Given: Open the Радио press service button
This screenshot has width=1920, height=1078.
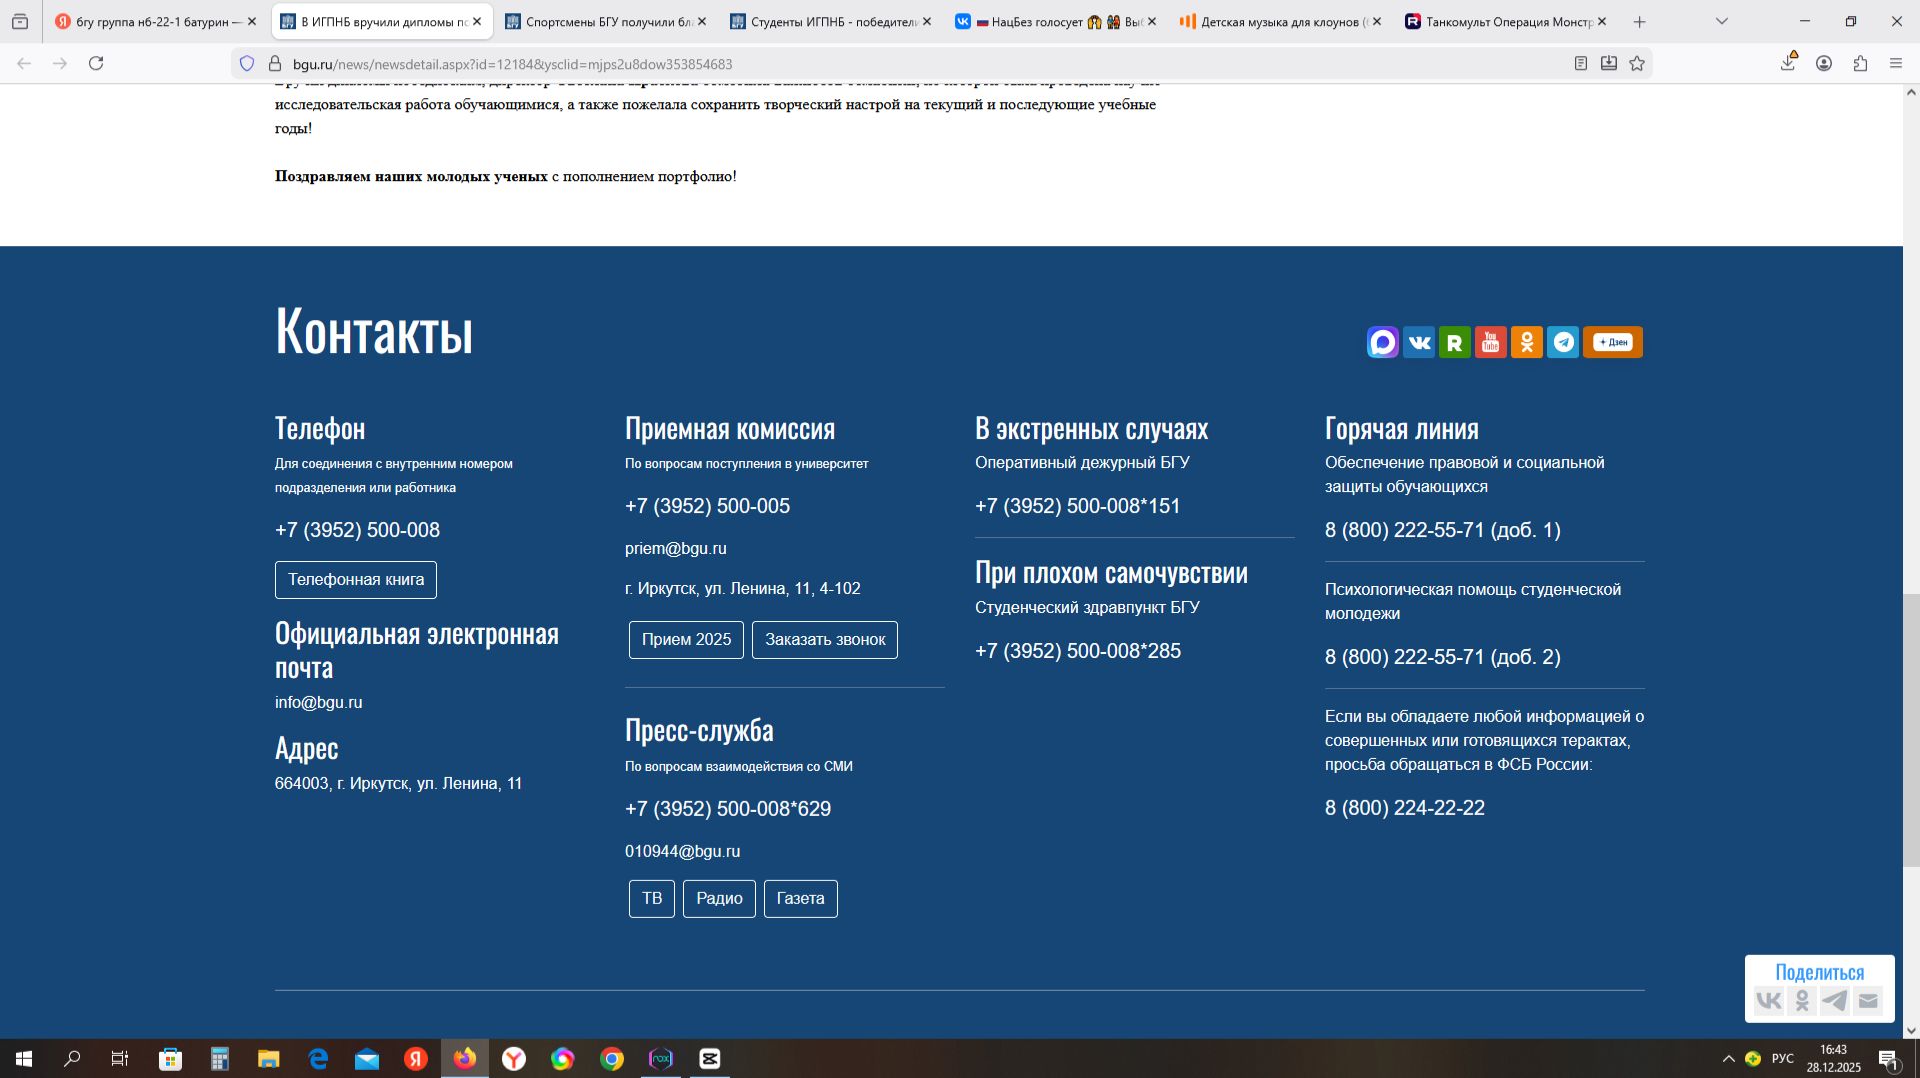Looking at the screenshot, I should coord(719,899).
